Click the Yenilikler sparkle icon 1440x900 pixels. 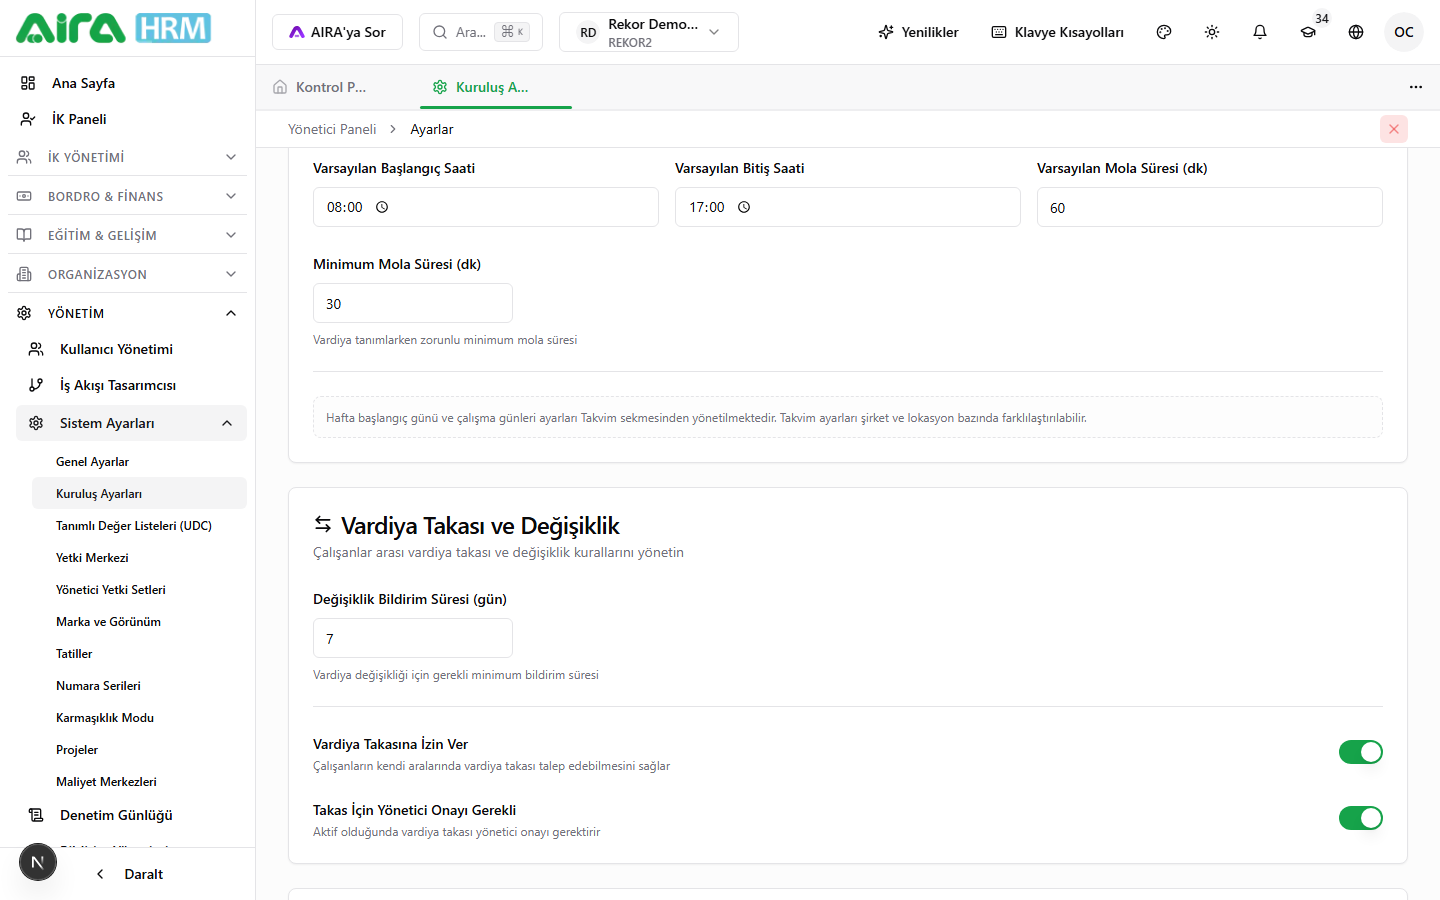point(886,32)
